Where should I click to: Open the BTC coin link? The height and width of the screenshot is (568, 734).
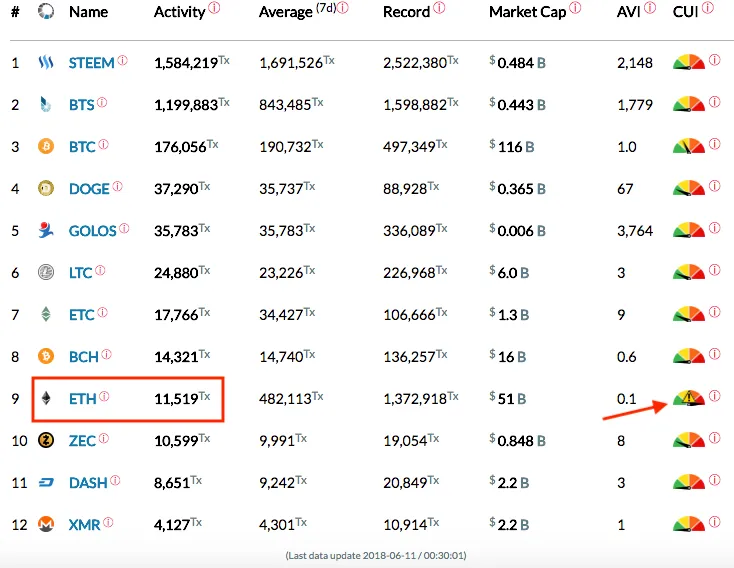(82, 147)
